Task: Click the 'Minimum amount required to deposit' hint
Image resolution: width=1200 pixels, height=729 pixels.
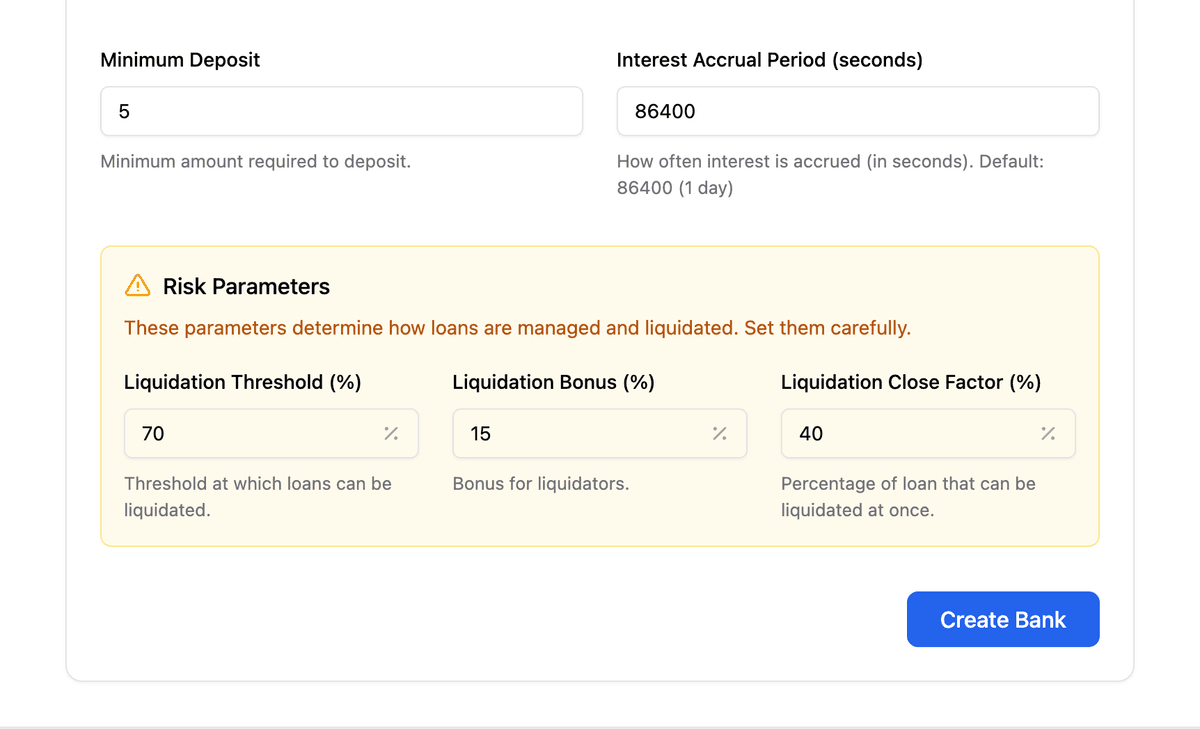Action: [x=255, y=161]
